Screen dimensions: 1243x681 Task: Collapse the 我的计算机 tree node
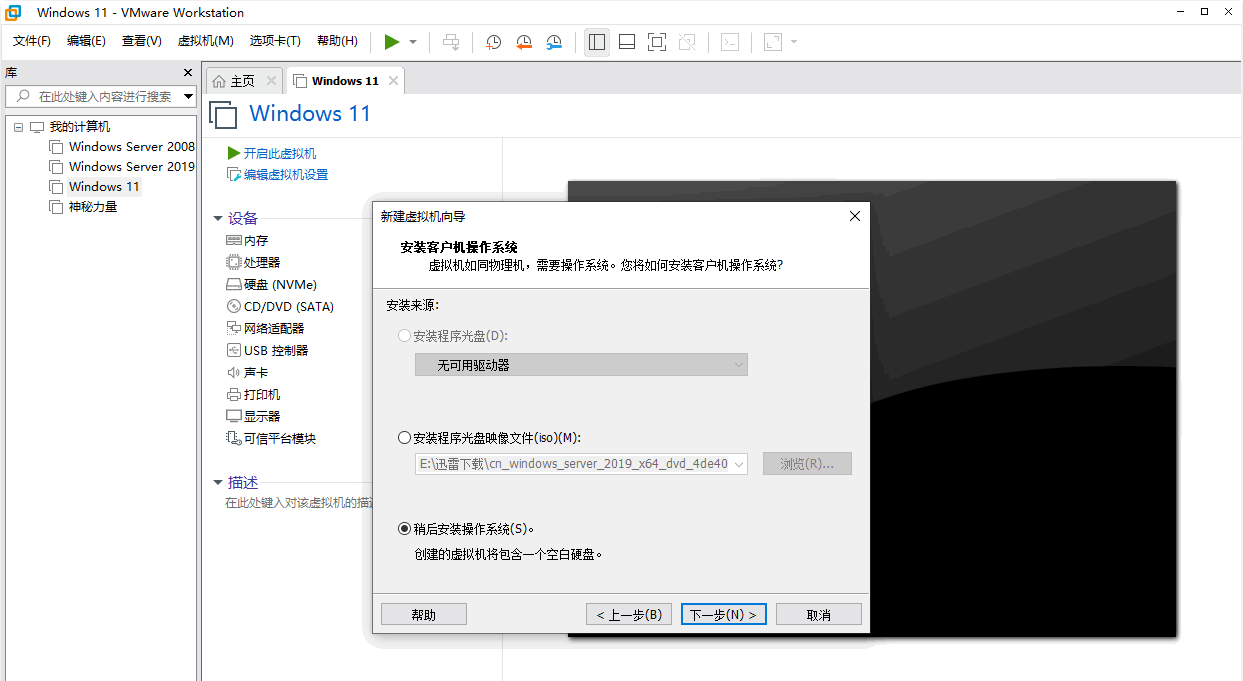19,127
